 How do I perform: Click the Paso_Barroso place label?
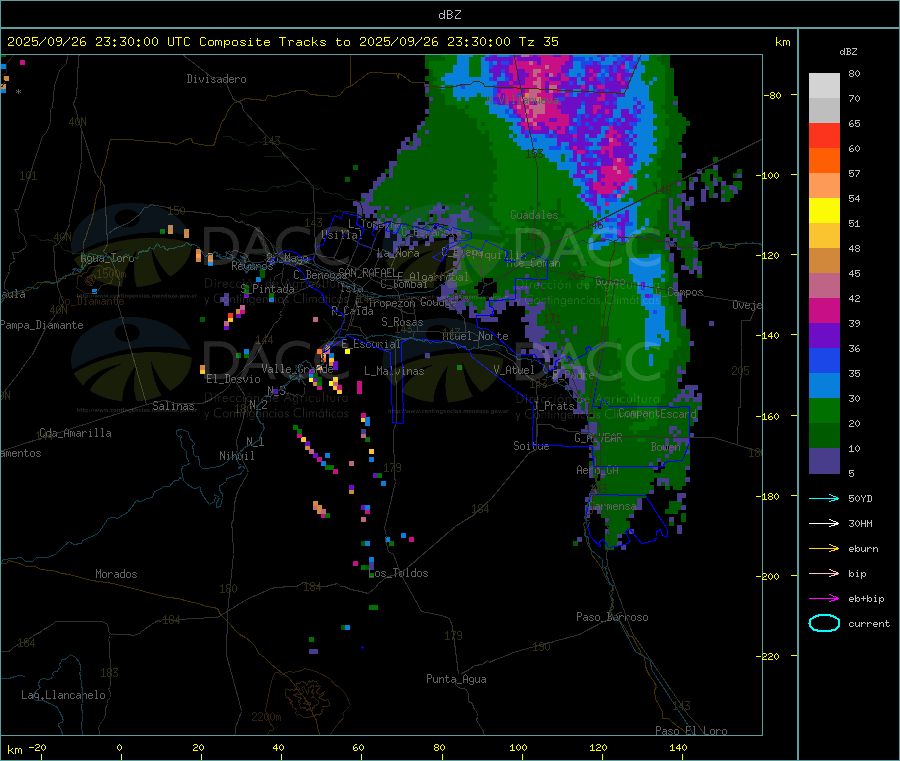(612, 617)
